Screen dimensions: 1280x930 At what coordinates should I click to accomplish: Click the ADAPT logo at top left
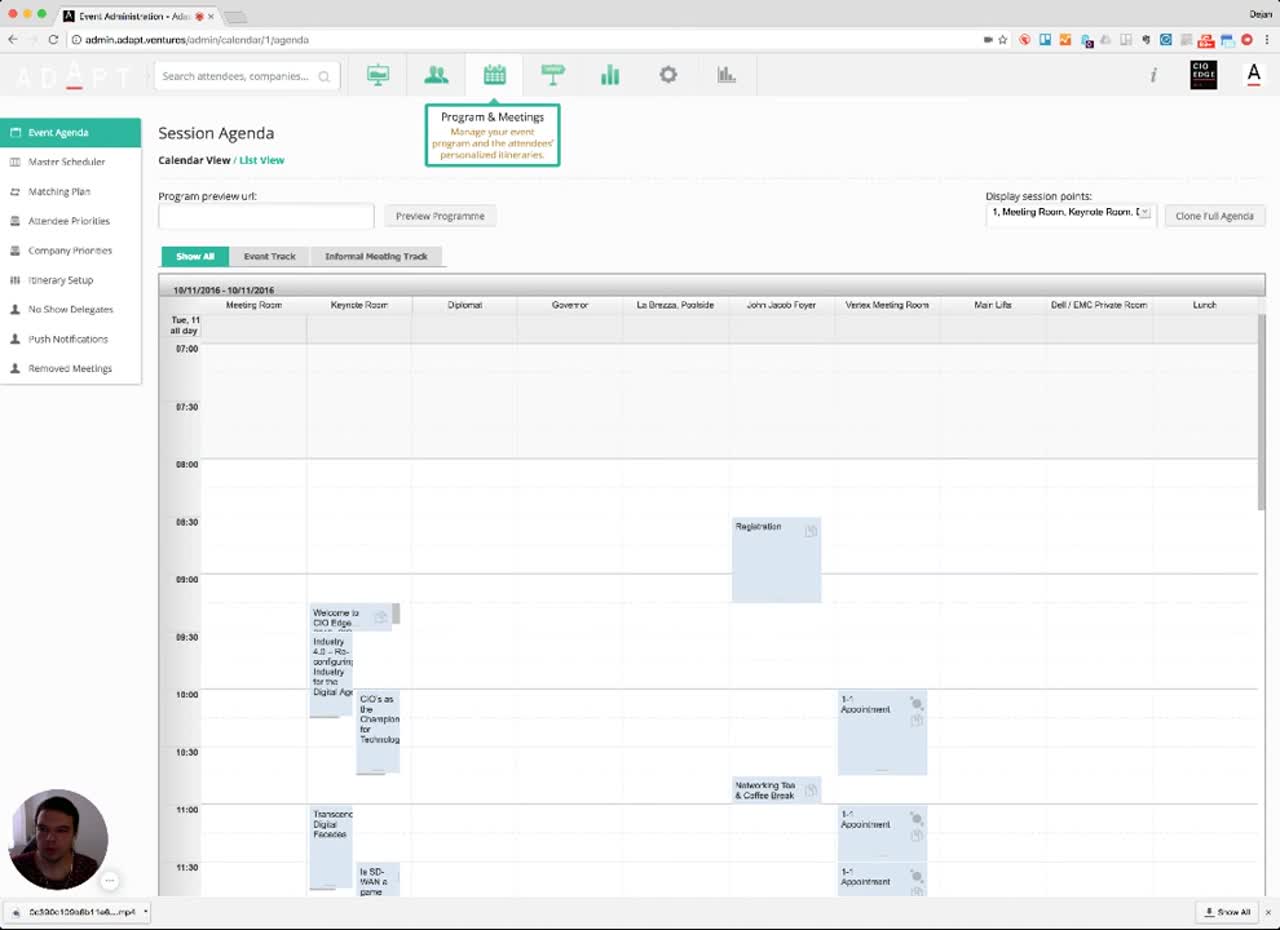tap(73, 77)
